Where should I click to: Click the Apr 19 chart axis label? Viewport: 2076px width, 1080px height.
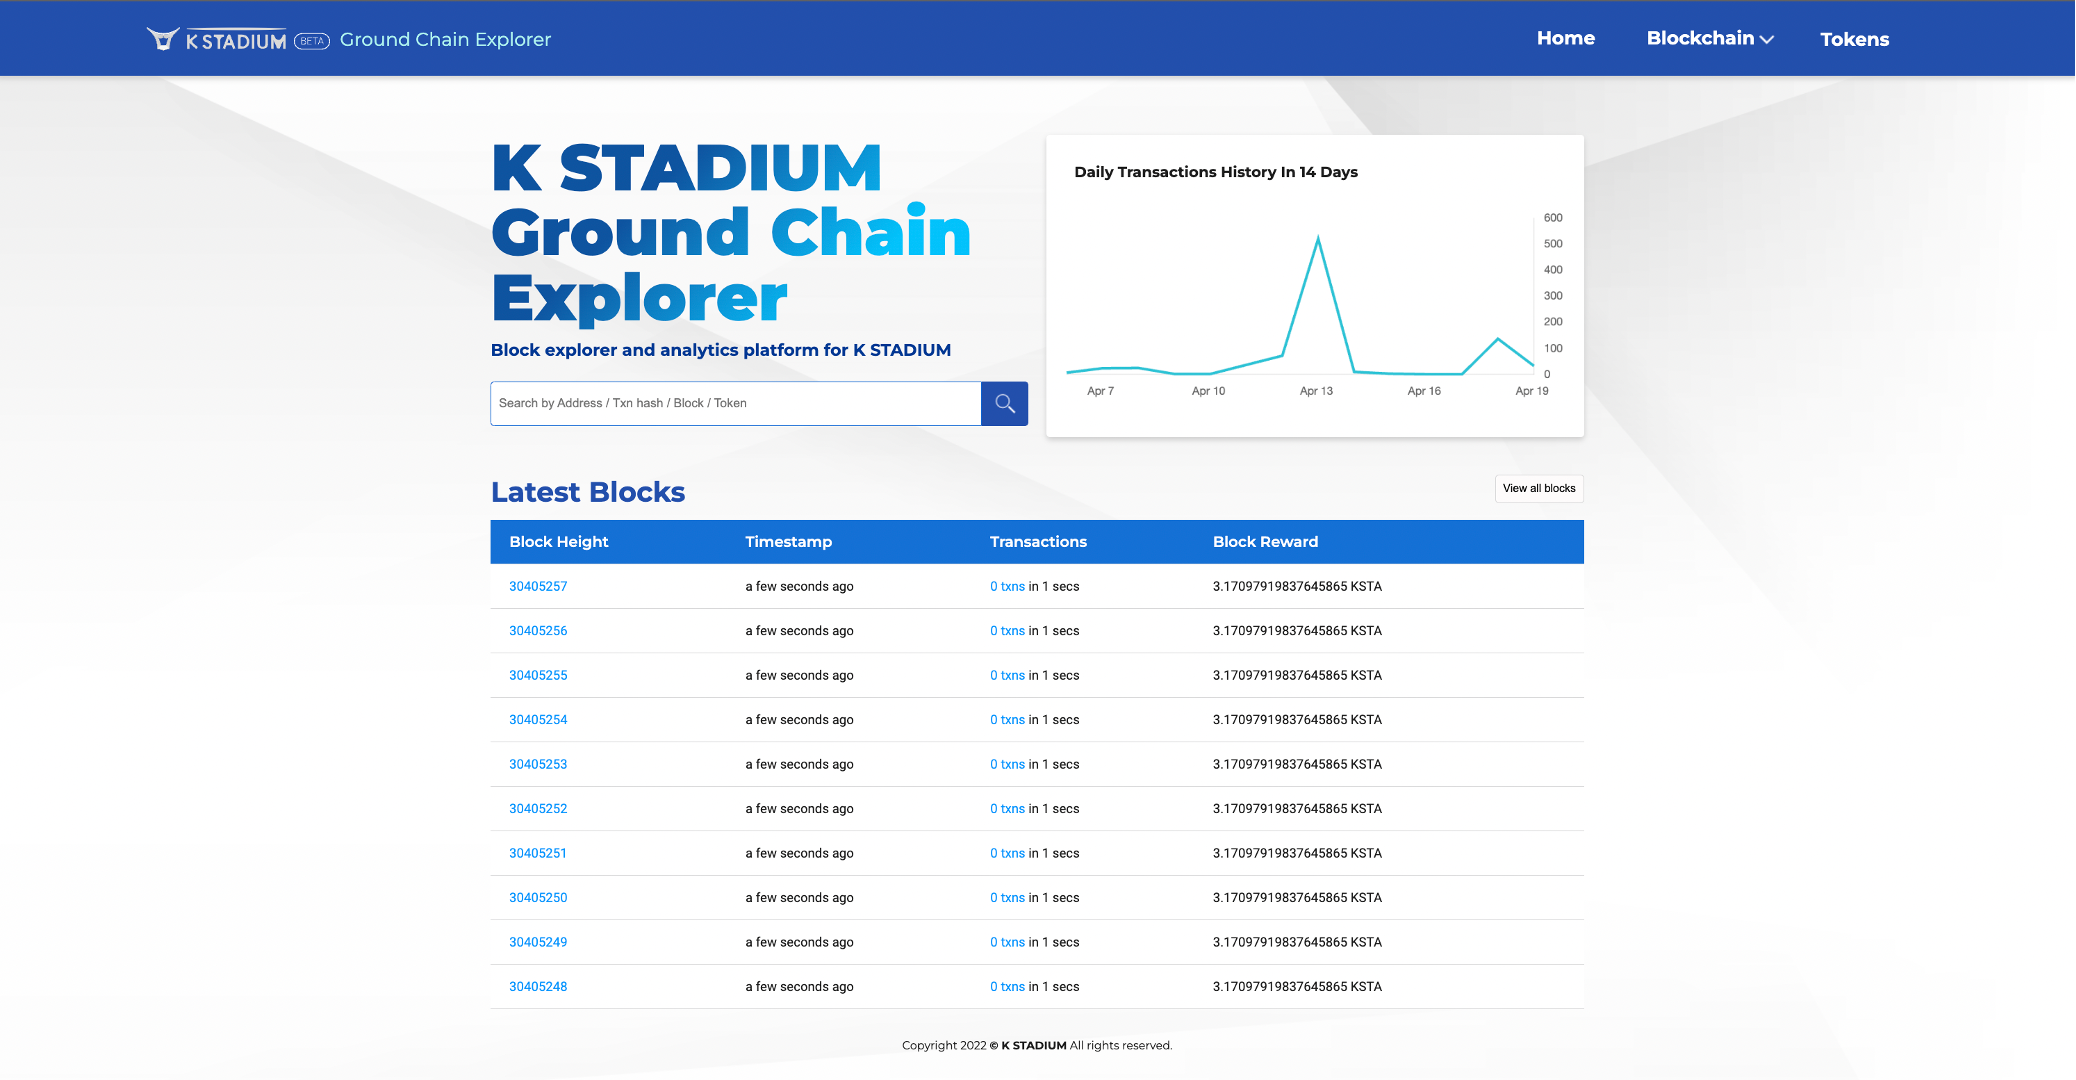pos(1531,391)
